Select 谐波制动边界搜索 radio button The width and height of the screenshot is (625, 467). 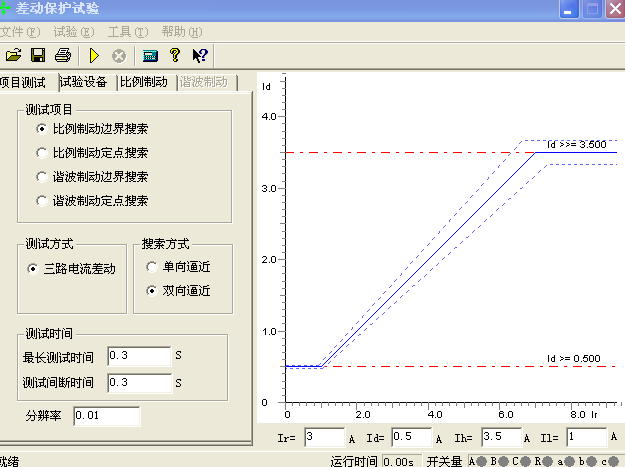coord(41,177)
